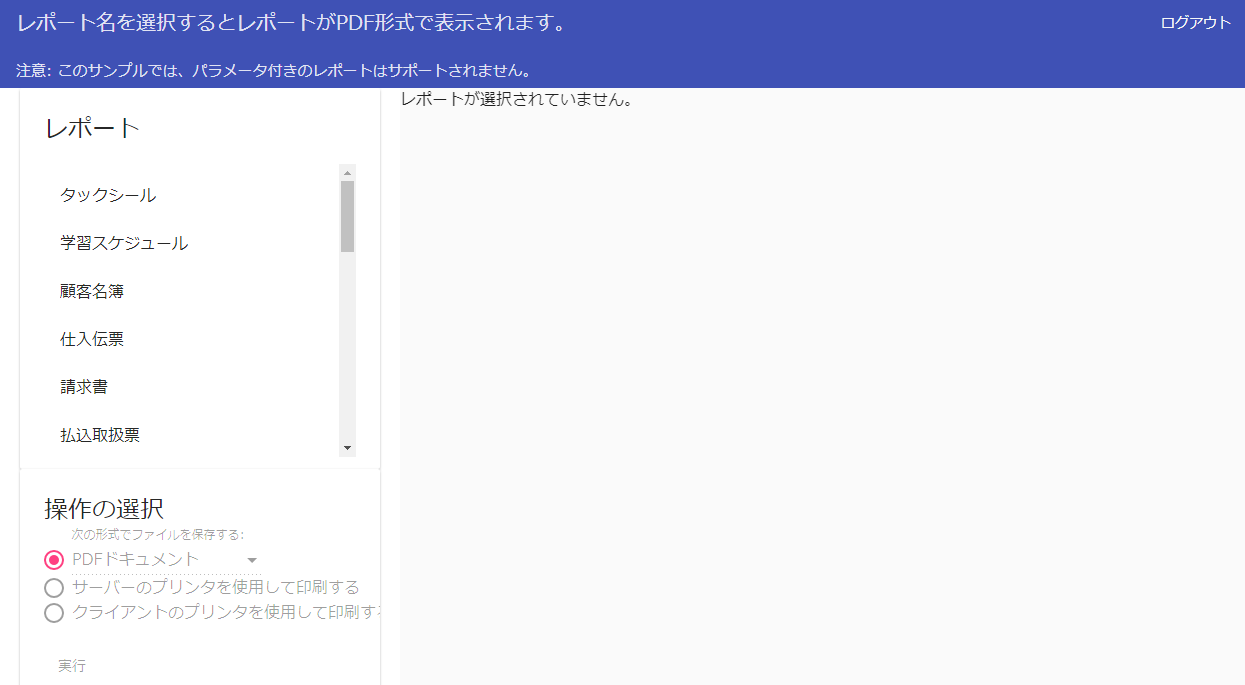Click the report list scrollbar thumb
1245x685 pixels.
coord(348,215)
